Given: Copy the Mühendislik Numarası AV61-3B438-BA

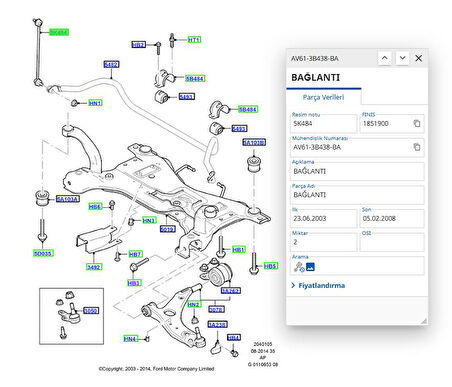Looking at the screenshot, I should tap(417, 147).
